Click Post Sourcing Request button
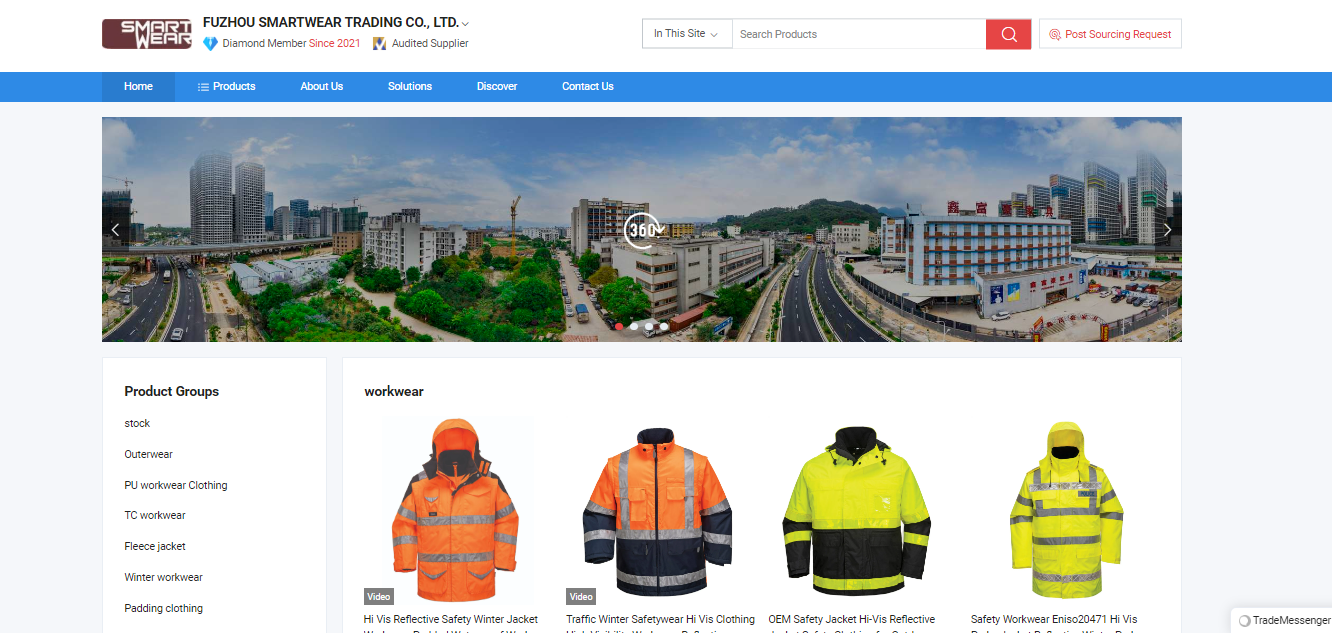Viewport: 1332px width, 633px height. (x=1110, y=34)
